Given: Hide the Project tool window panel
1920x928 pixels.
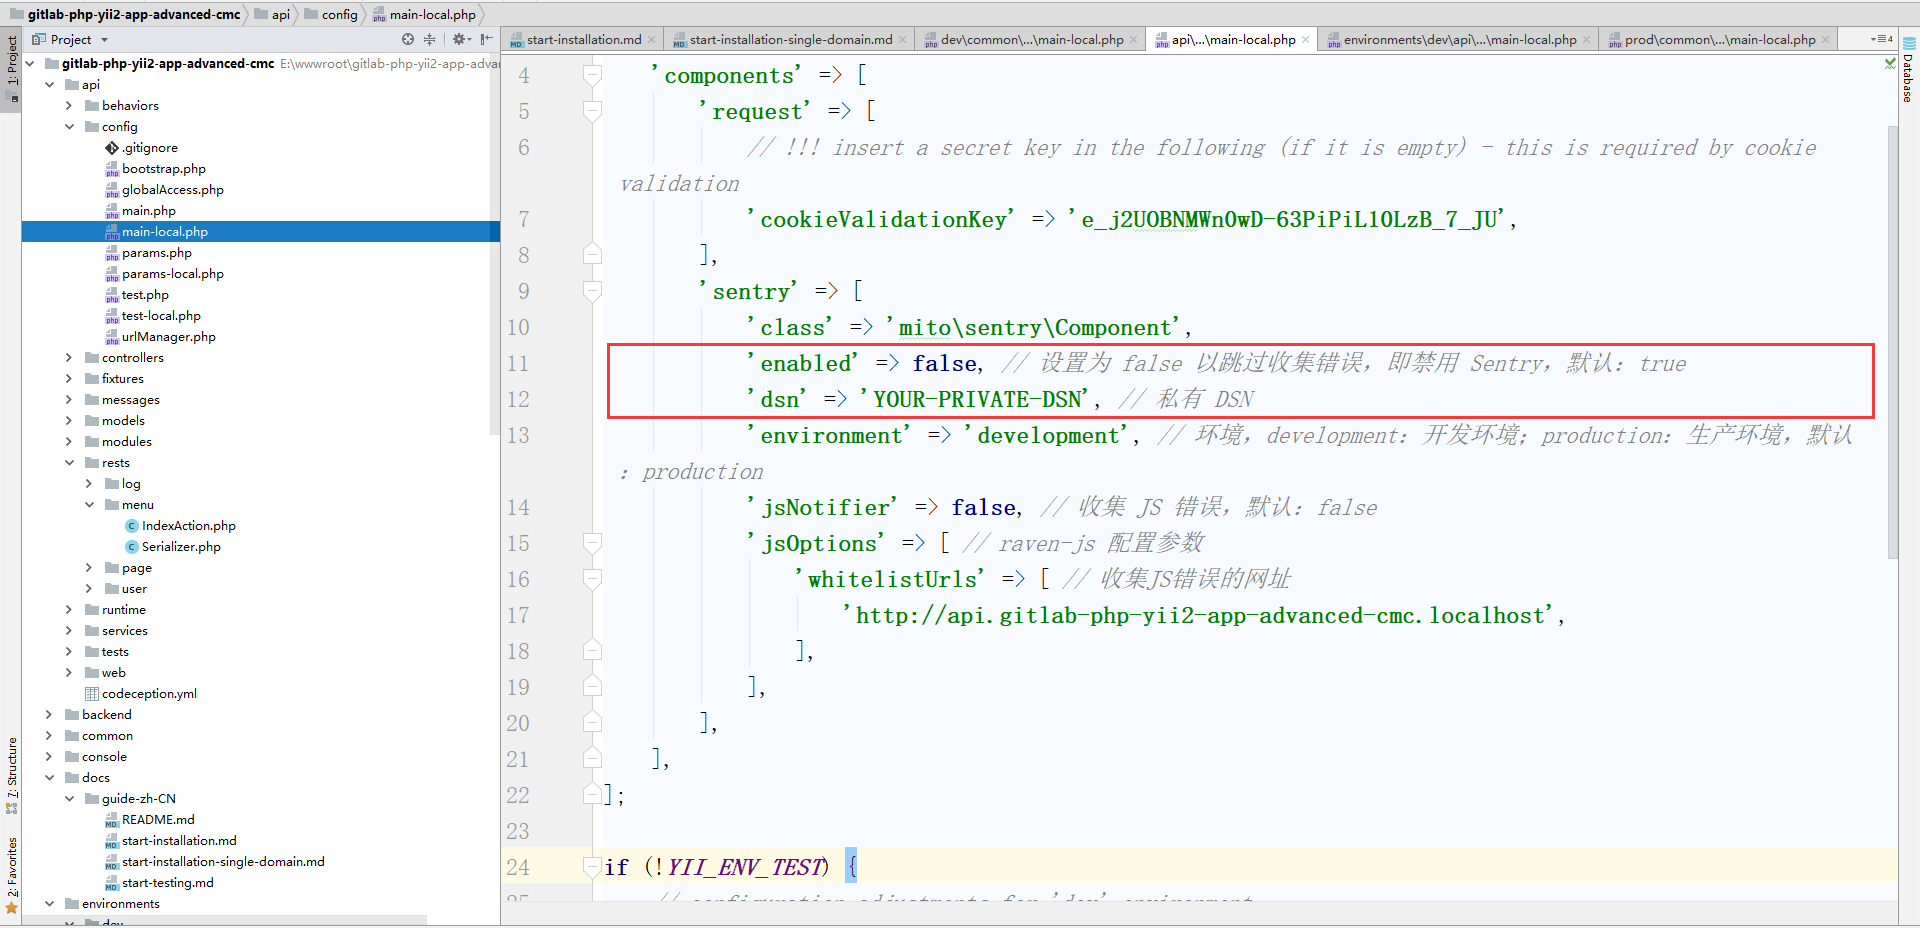Looking at the screenshot, I should coord(486,40).
